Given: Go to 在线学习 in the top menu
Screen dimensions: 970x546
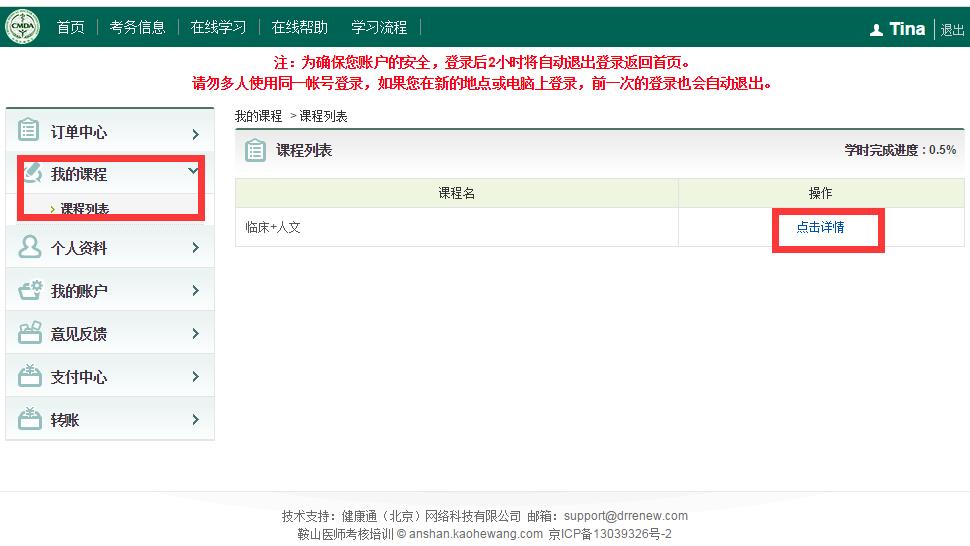Looking at the screenshot, I should point(218,27).
